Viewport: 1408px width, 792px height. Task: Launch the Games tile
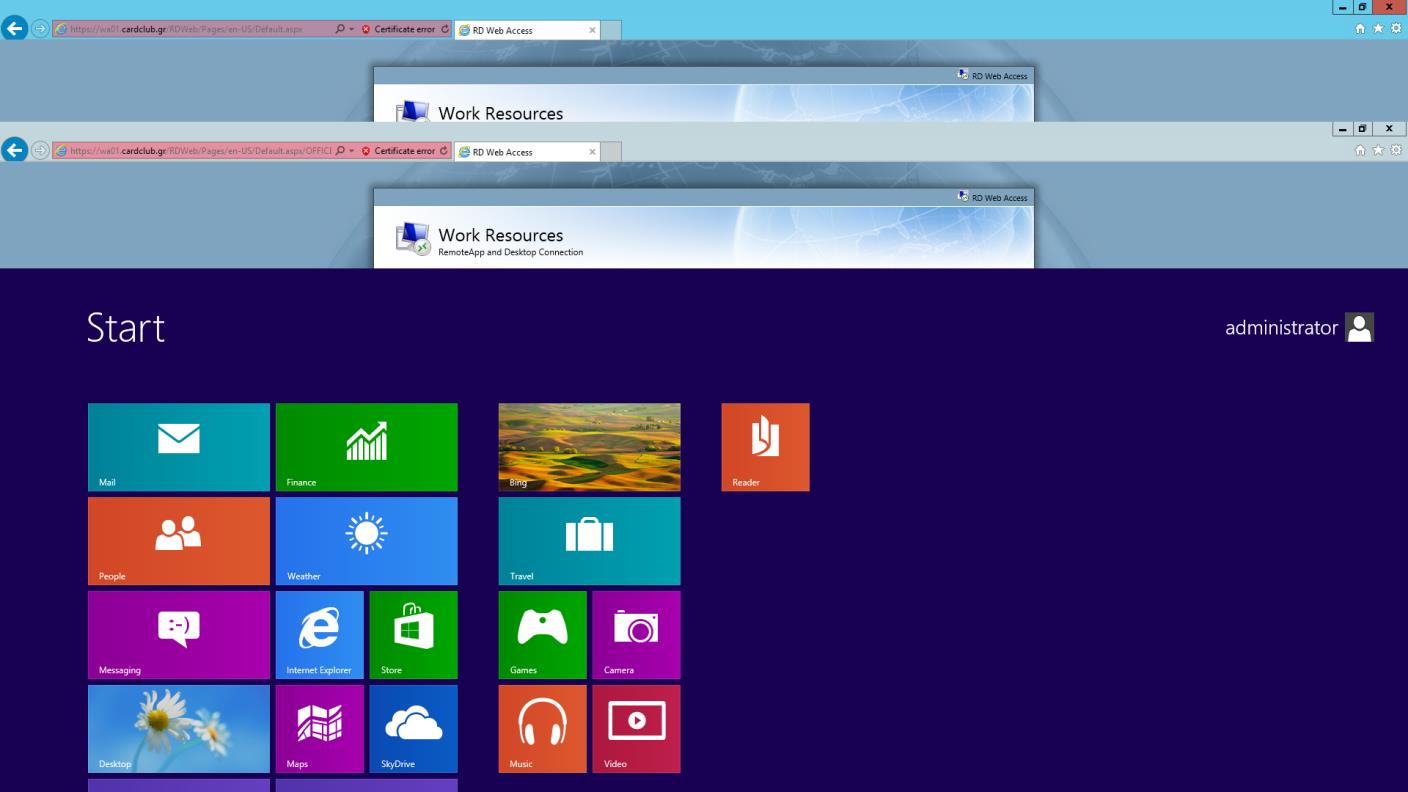tap(542, 635)
